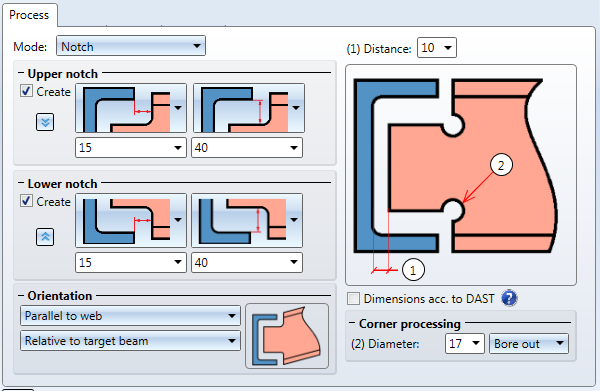
Task: Open lower notch 40 value dropdown
Action: coord(247,262)
